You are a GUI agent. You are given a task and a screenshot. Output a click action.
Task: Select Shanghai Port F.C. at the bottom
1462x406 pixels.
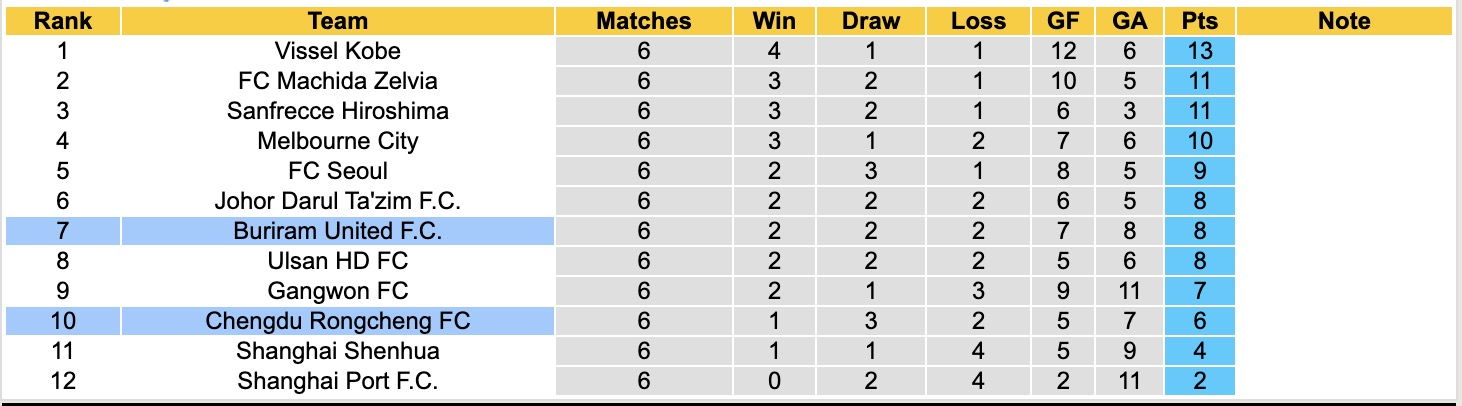(337, 381)
